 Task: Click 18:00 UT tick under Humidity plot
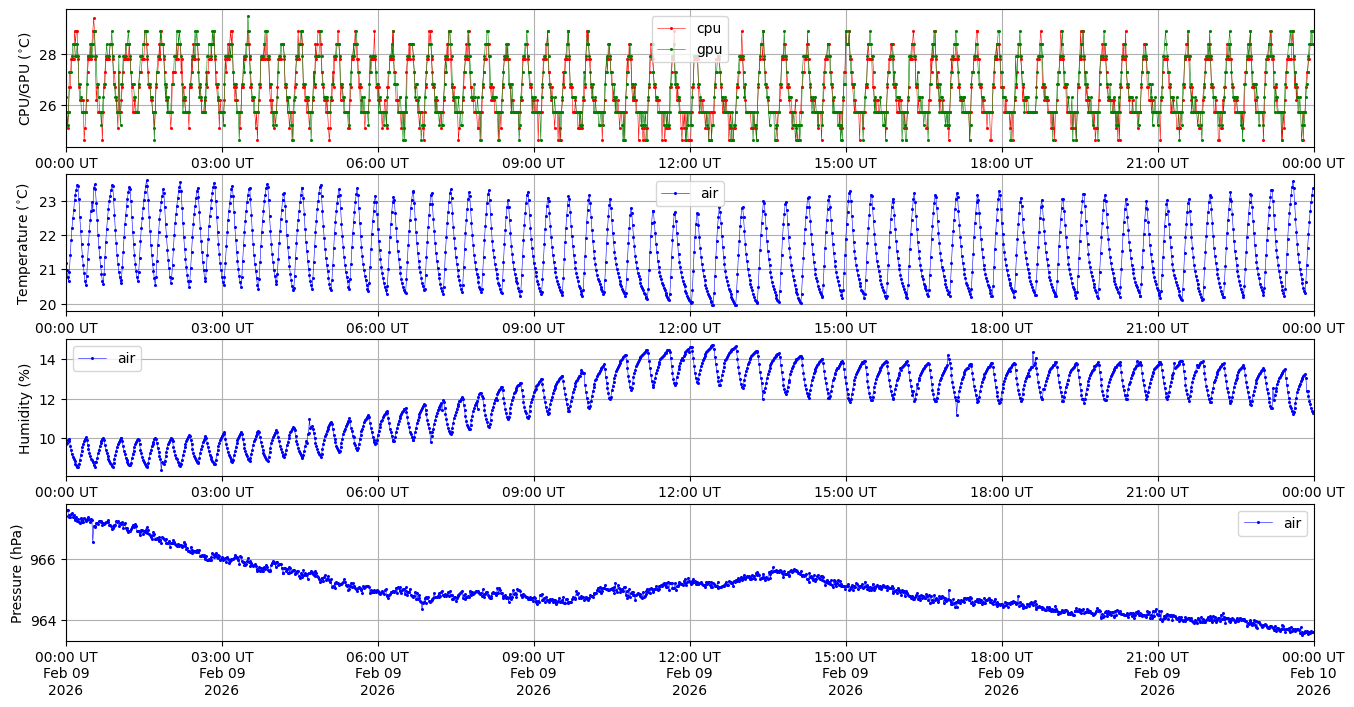pyautogui.click(x=1002, y=492)
